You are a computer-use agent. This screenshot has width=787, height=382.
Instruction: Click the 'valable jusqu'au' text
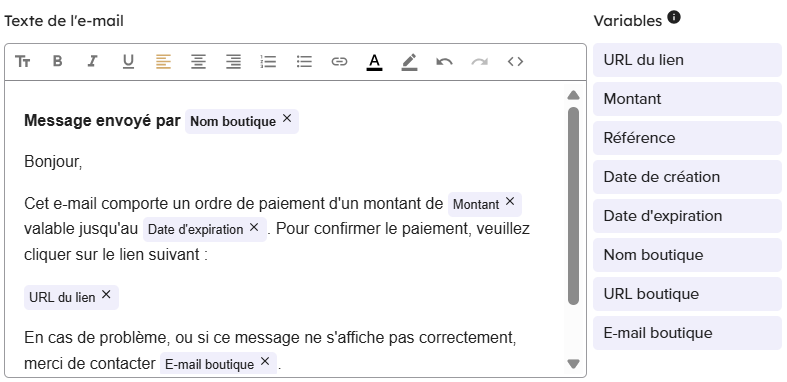pos(81,229)
